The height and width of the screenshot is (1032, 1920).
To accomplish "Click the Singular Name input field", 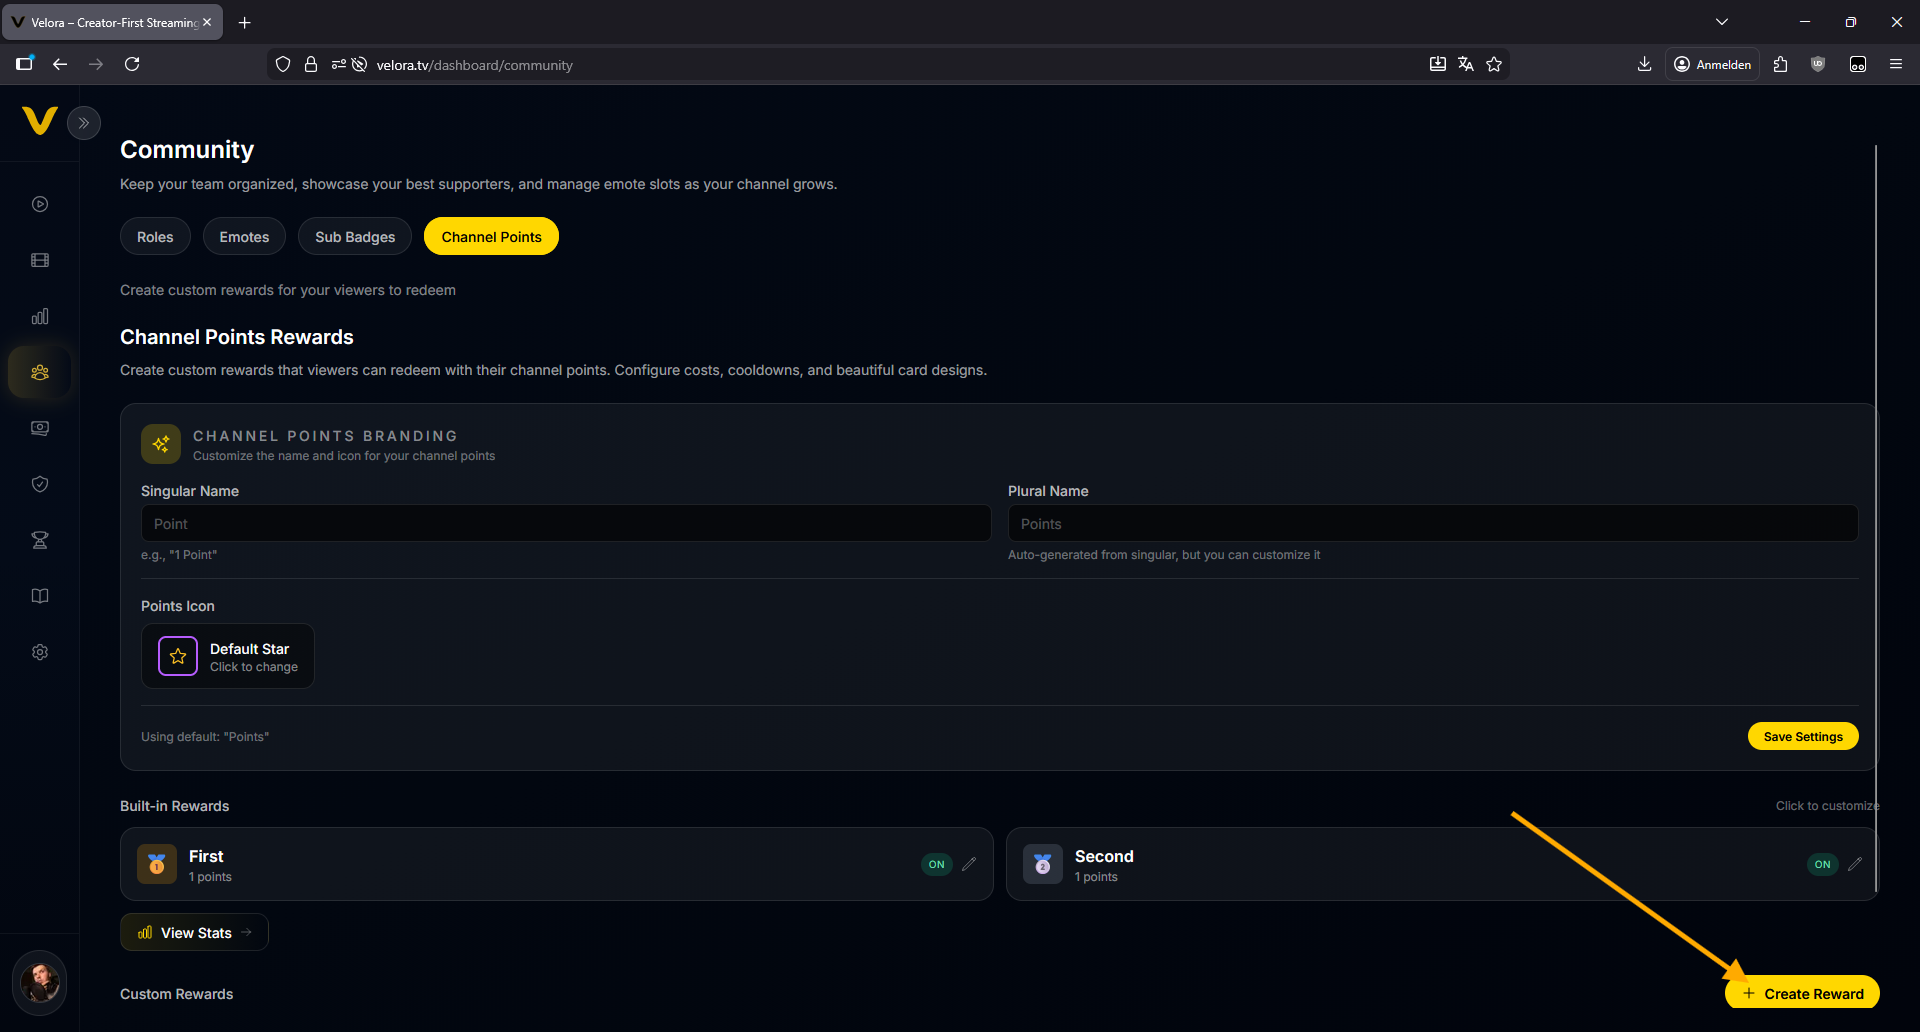I will click(565, 524).
